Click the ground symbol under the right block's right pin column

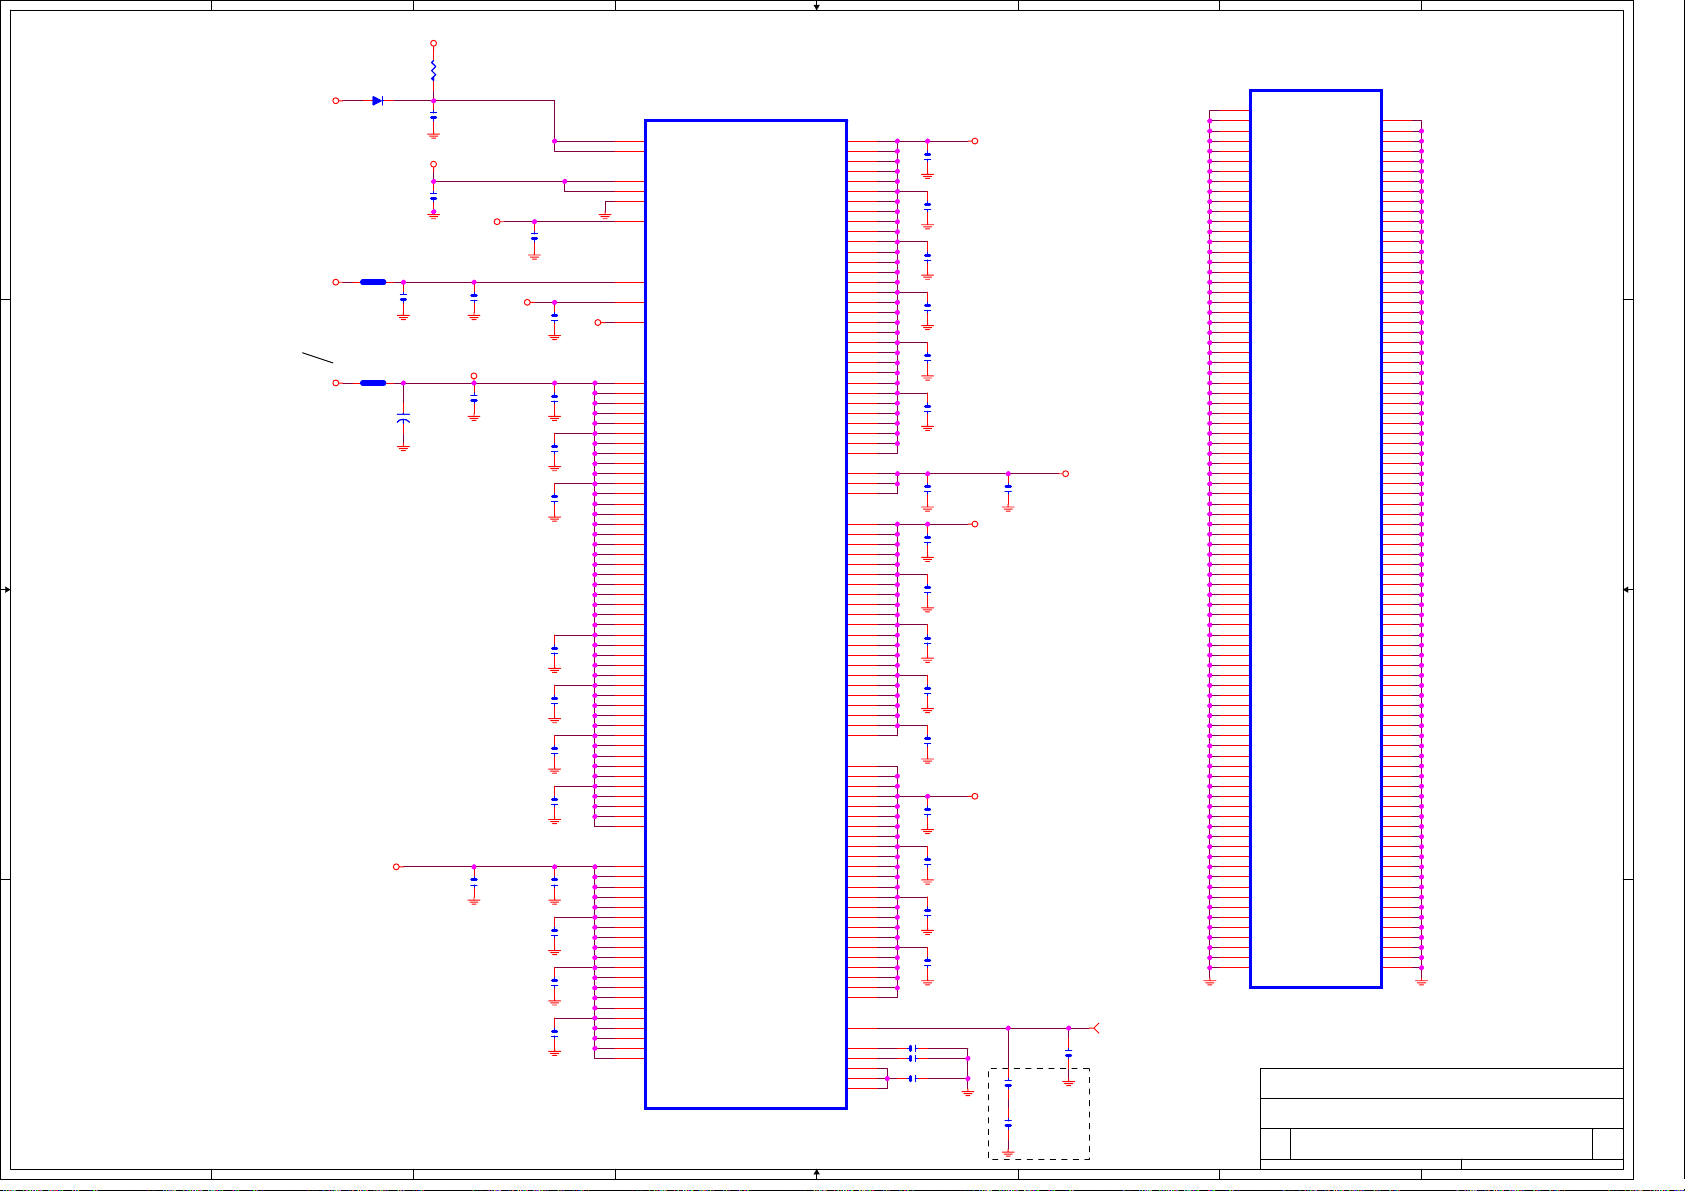coord(1421,983)
